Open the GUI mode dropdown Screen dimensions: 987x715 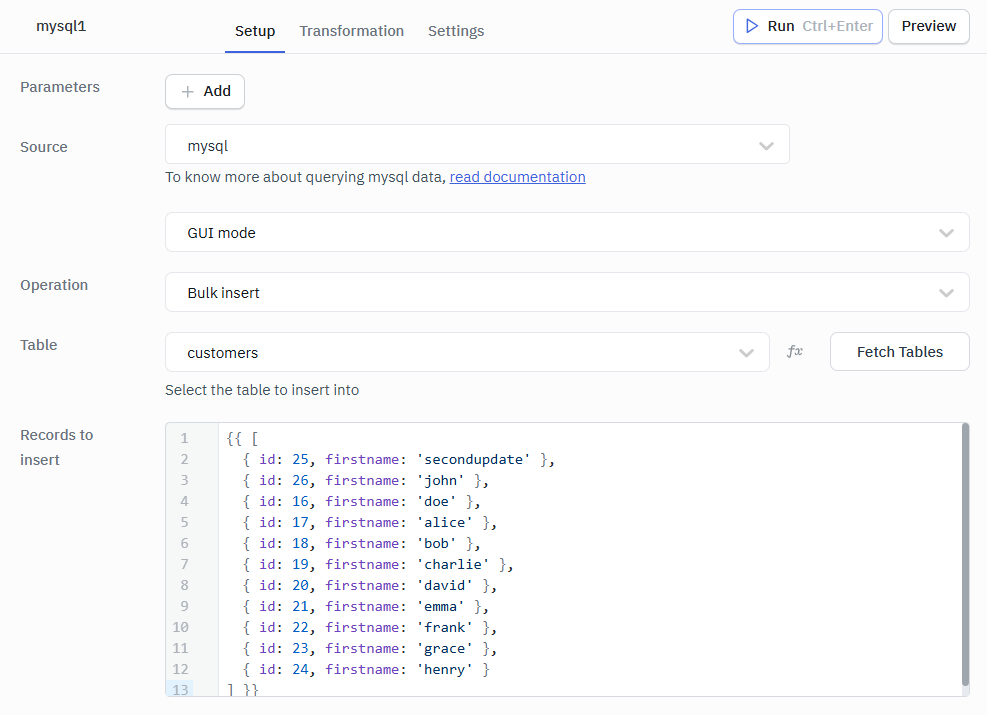click(567, 232)
